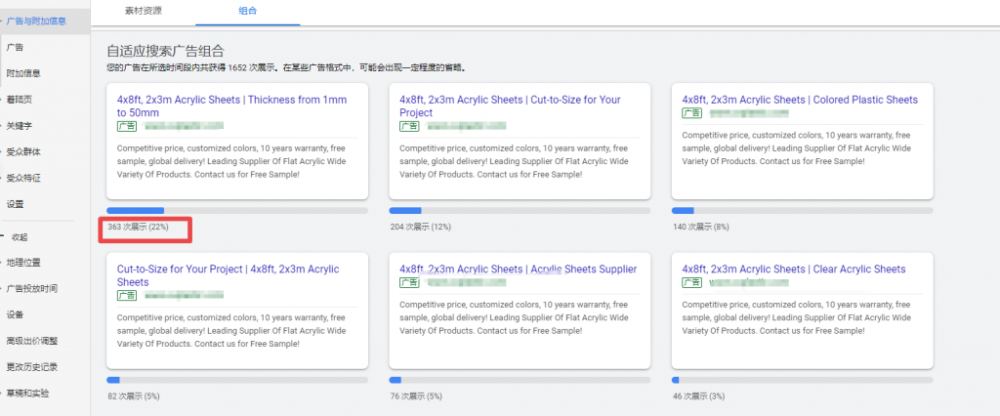Screen dimensions: 1000x416
Task: Select the 组合 tab
Action: (x=248, y=11)
